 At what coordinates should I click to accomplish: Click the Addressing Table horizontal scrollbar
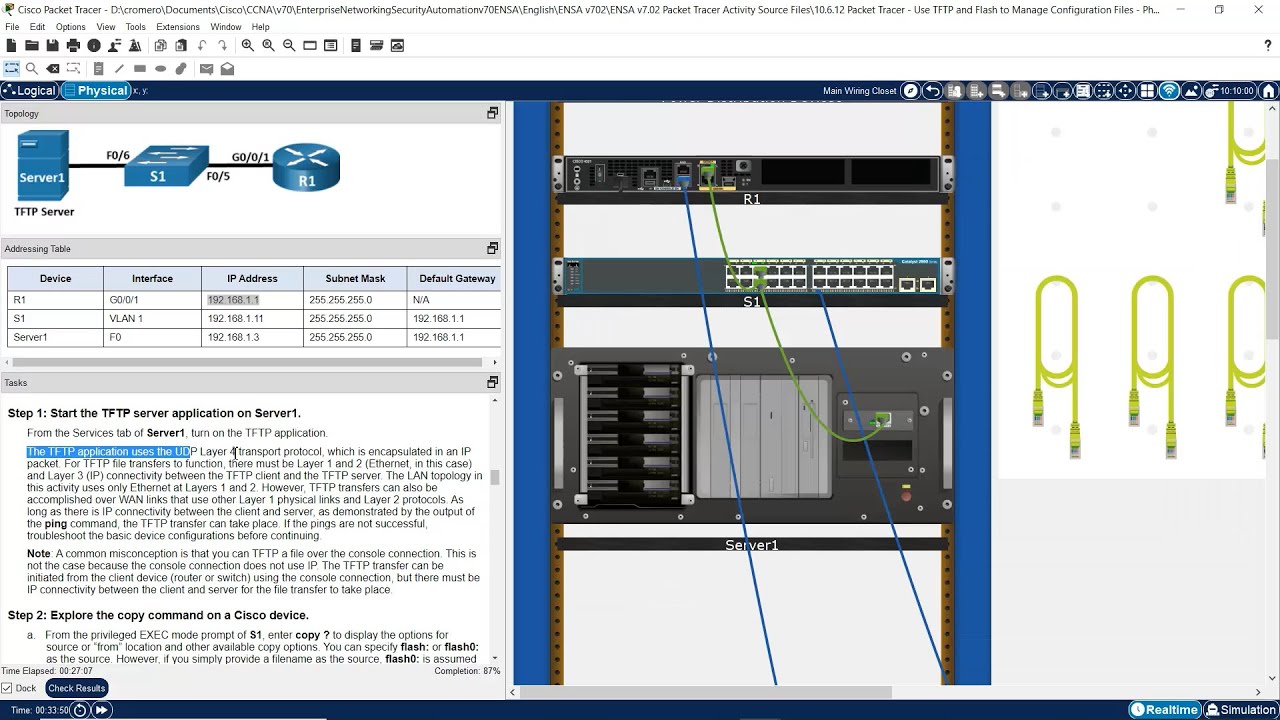(247, 362)
